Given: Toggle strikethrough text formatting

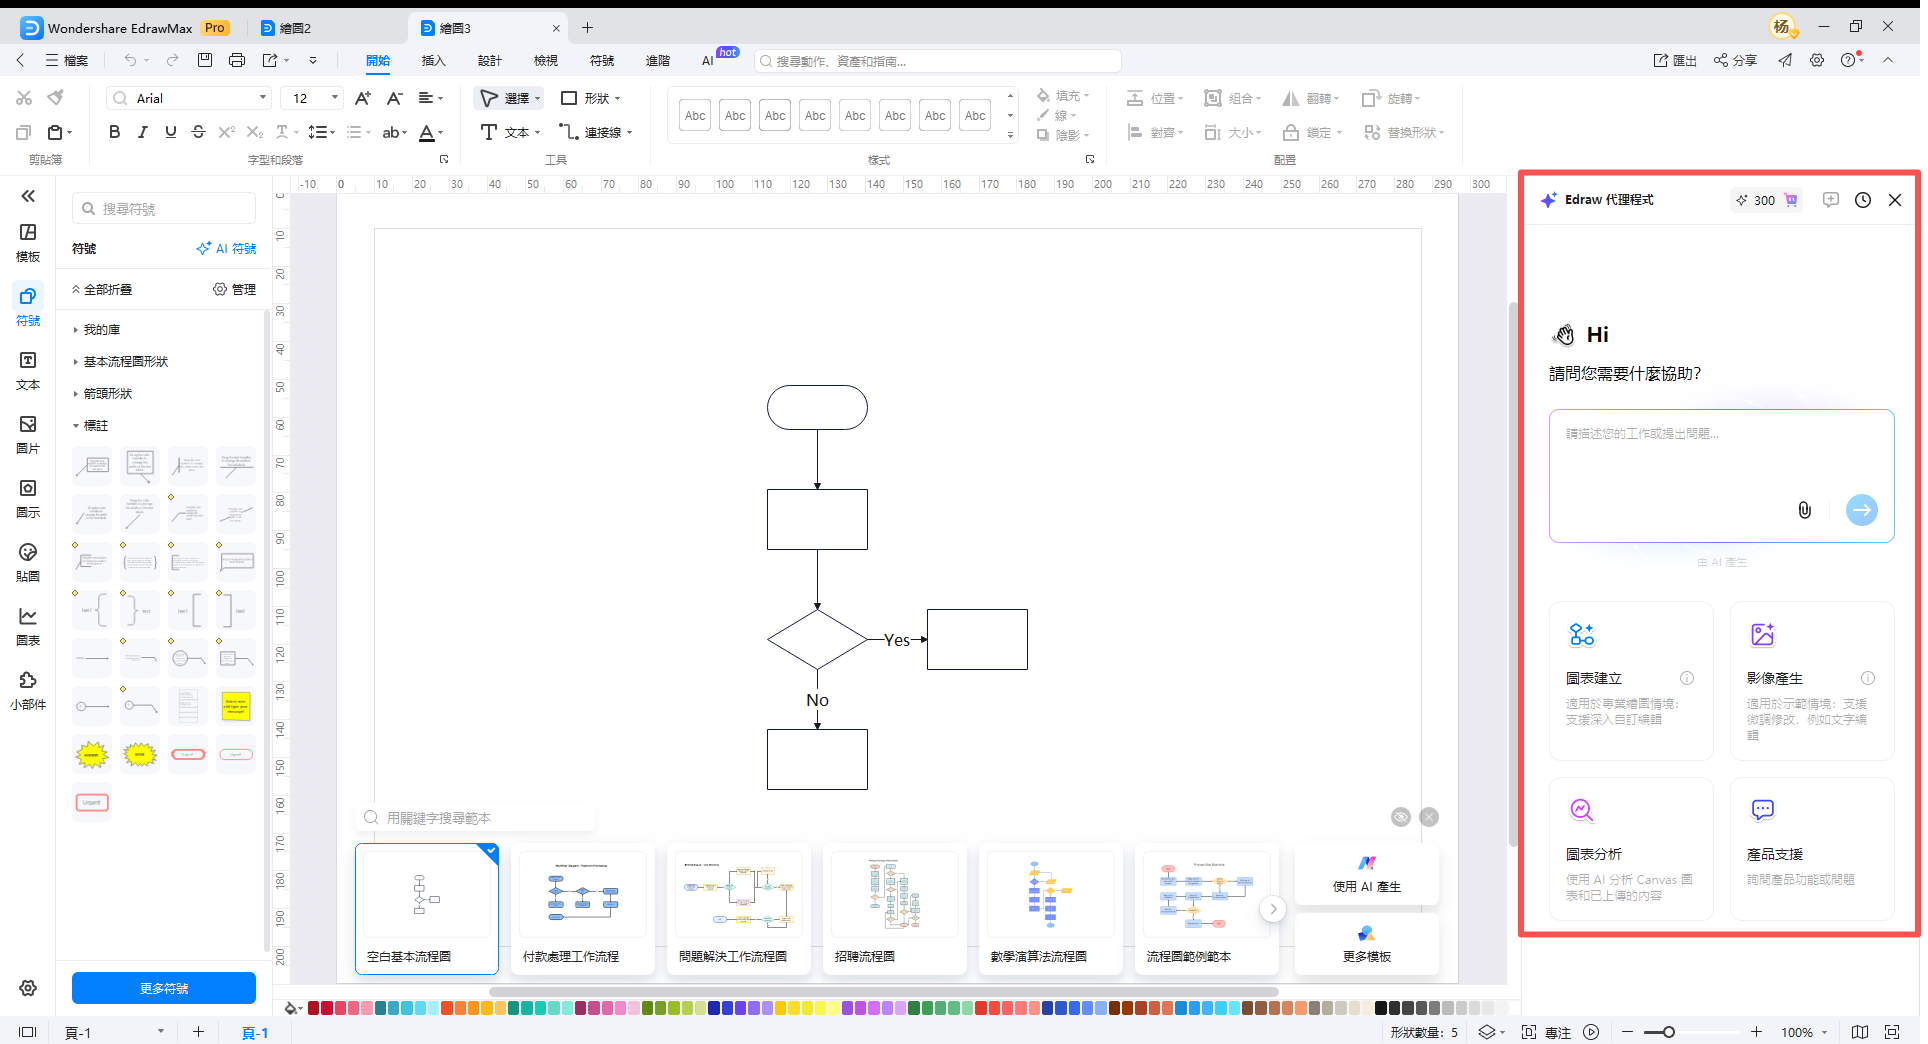Looking at the screenshot, I should (198, 132).
